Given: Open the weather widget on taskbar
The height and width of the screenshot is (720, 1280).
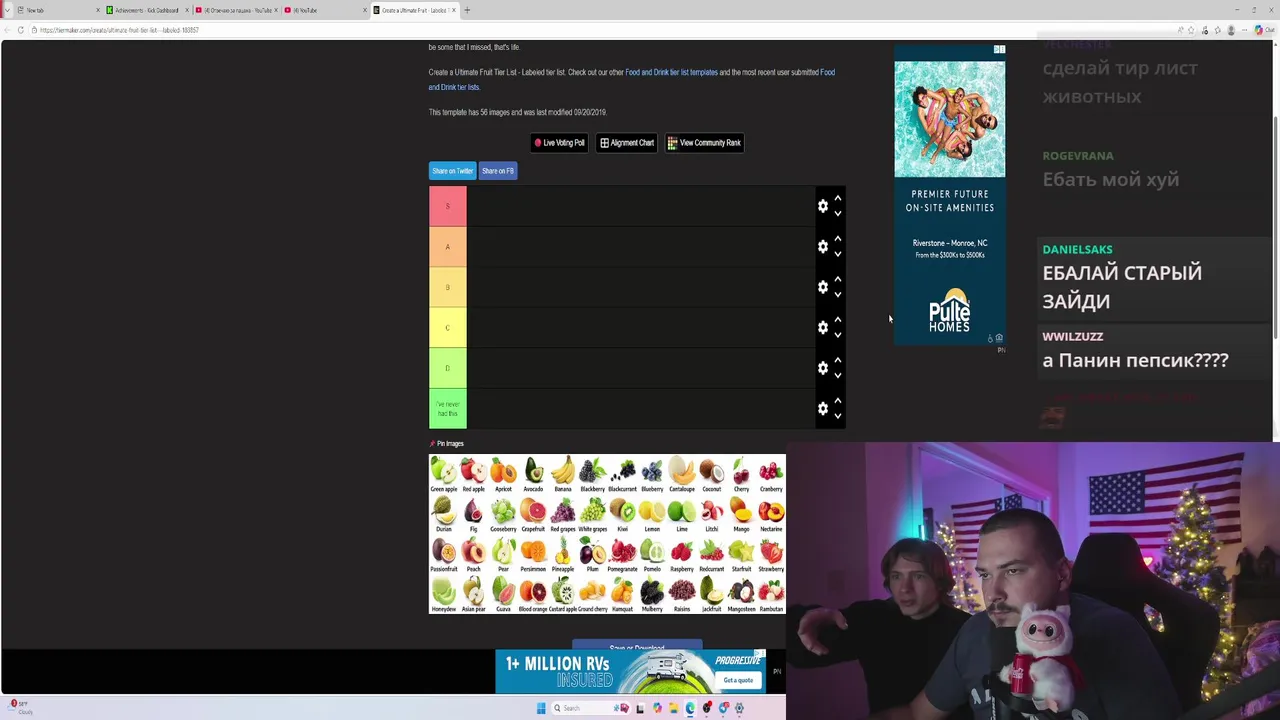Looking at the screenshot, I should coord(22,707).
